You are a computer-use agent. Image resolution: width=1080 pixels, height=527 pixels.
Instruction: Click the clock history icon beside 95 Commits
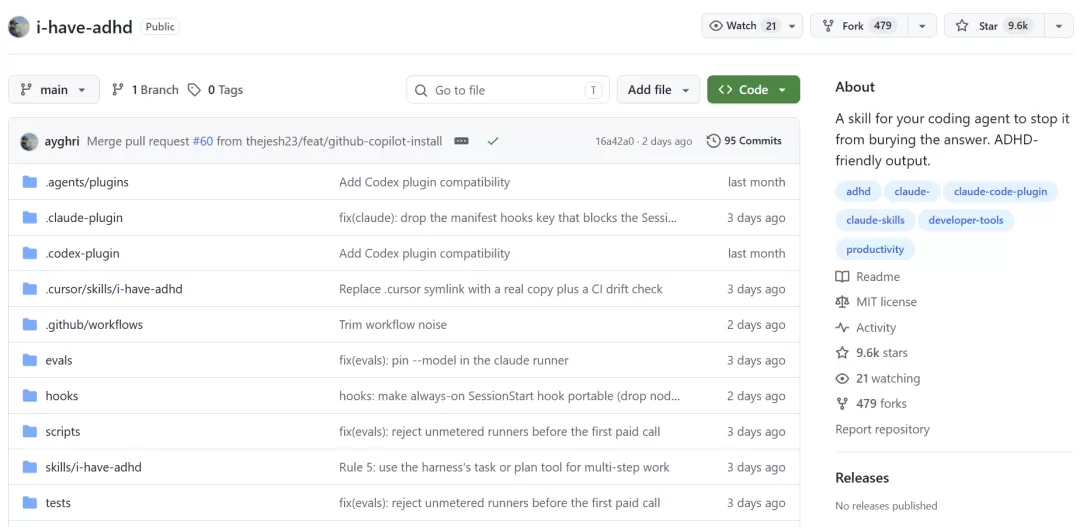(x=714, y=141)
